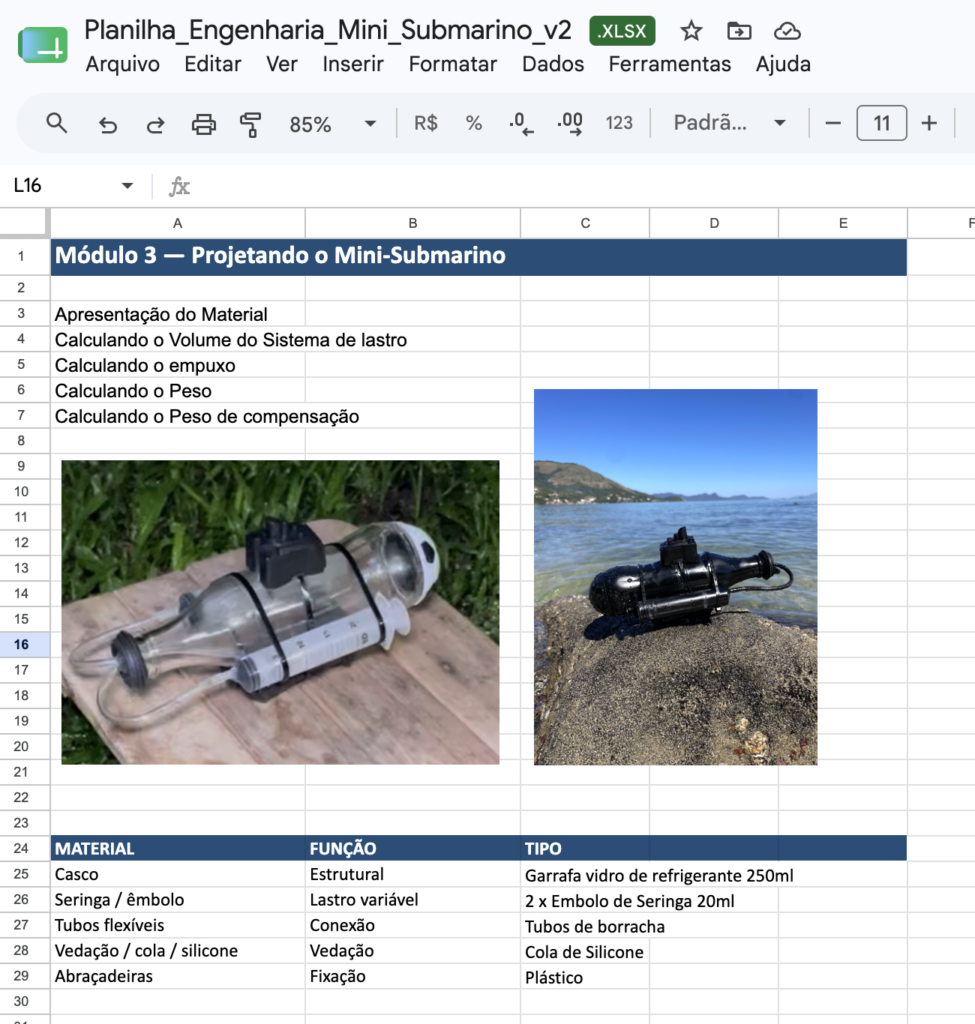
Task: Format as currency with R$ button
Action: (x=426, y=123)
